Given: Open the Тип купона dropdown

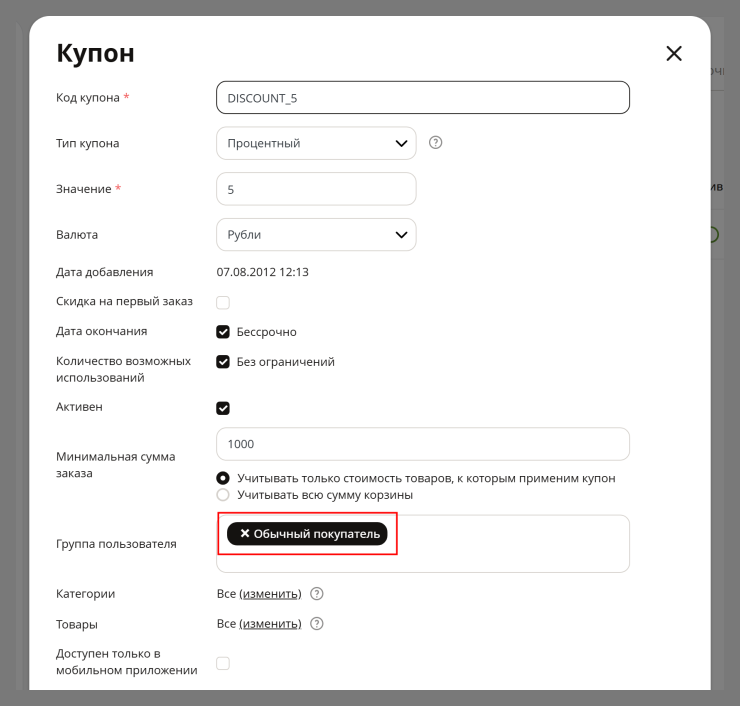Looking at the screenshot, I should tap(316, 143).
